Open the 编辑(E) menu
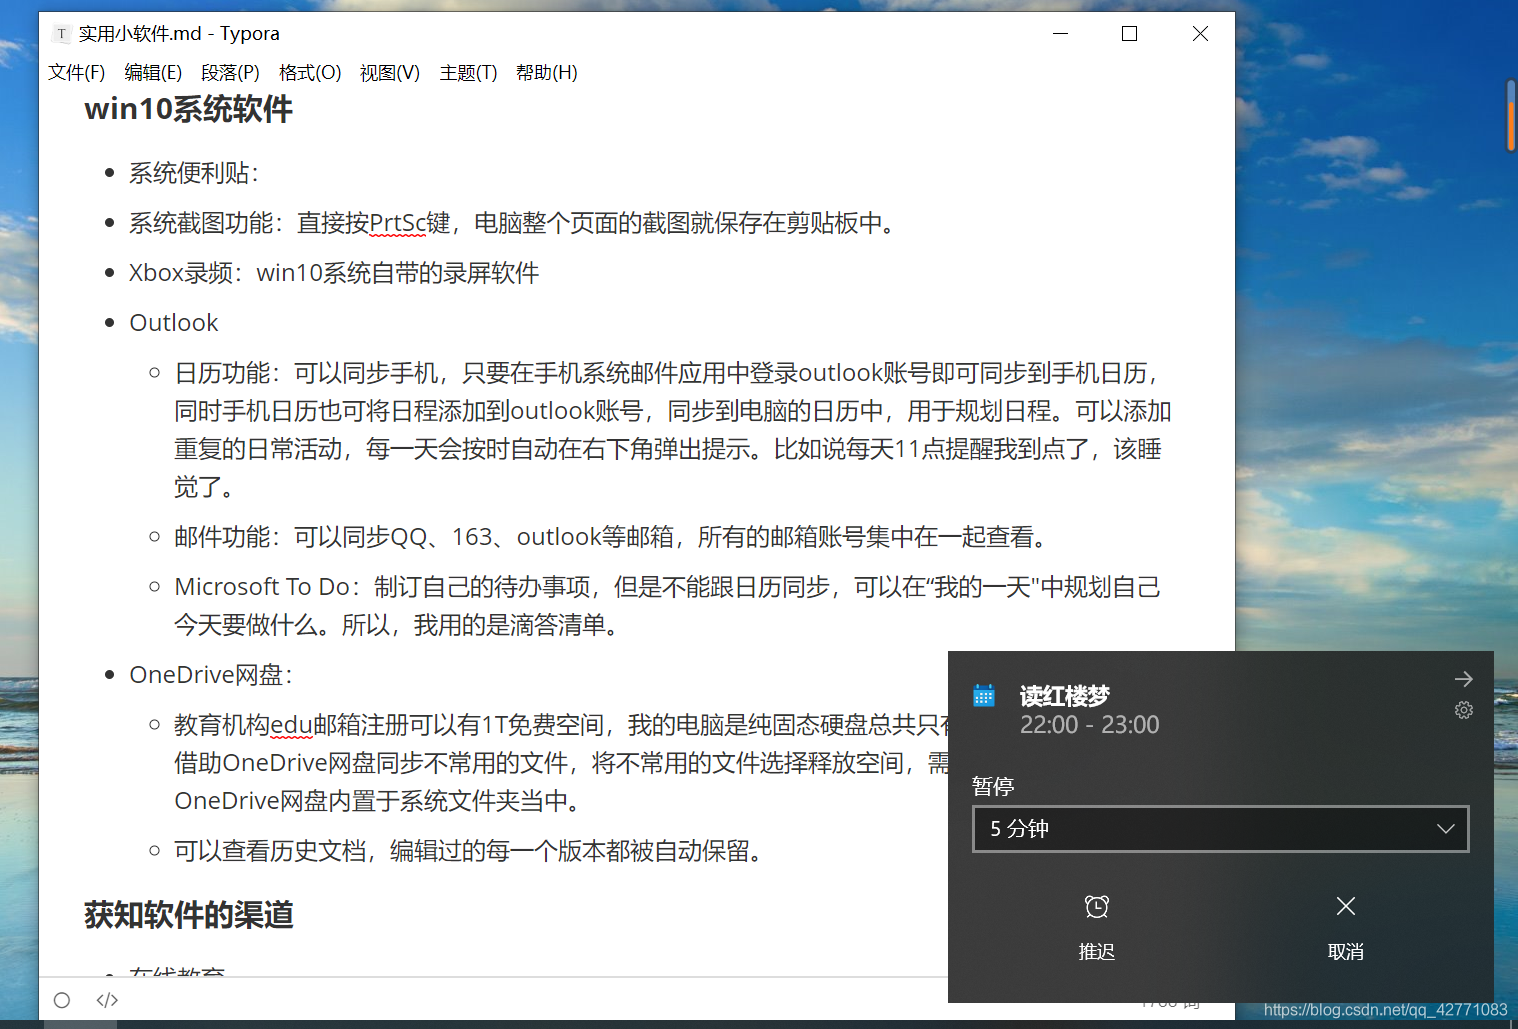Image resolution: width=1518 pixels, height=1029 pixels. (x=153, y=73)
